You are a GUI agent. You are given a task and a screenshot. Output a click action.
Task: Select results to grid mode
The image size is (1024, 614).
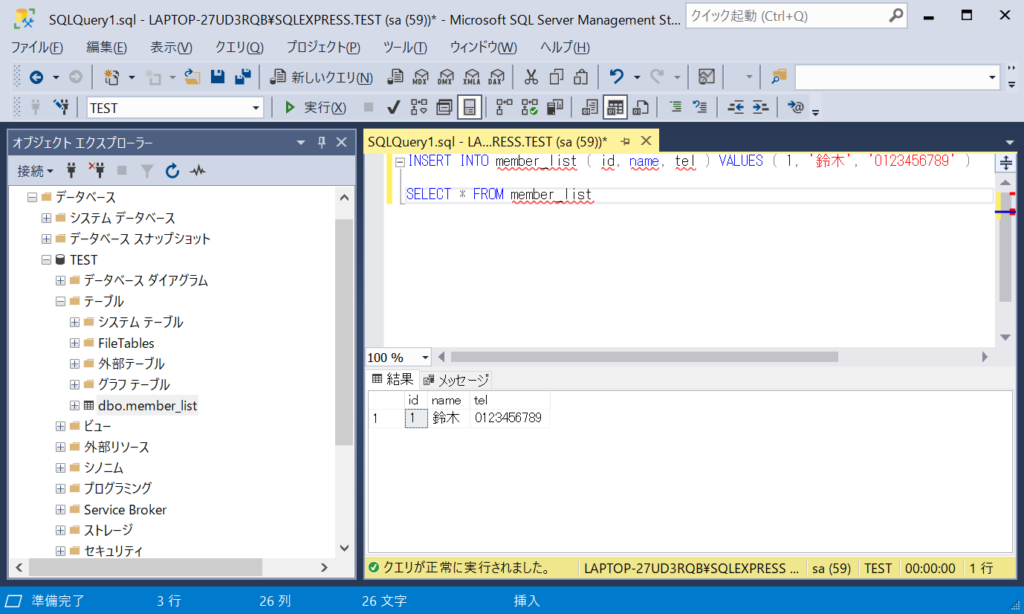coord(615,107)
